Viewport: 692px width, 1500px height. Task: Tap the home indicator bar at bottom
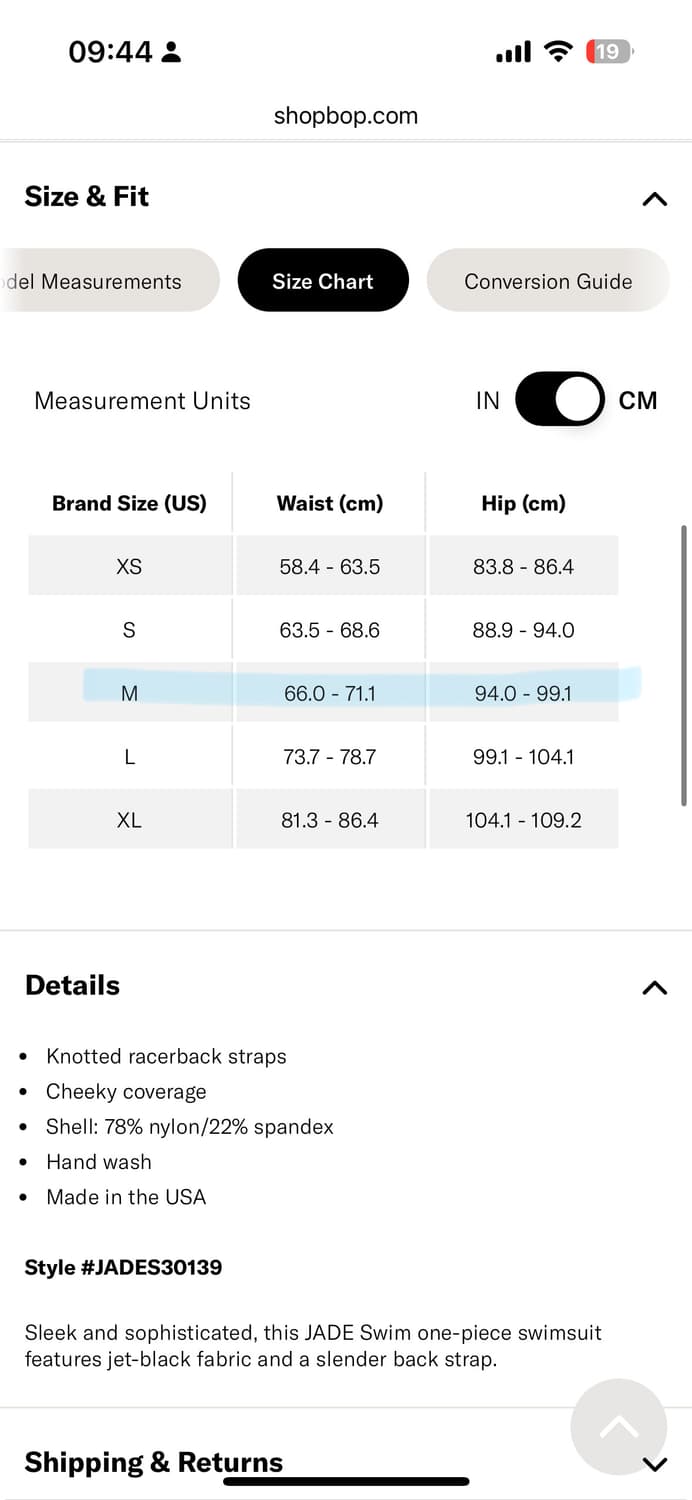(346, 1481)
